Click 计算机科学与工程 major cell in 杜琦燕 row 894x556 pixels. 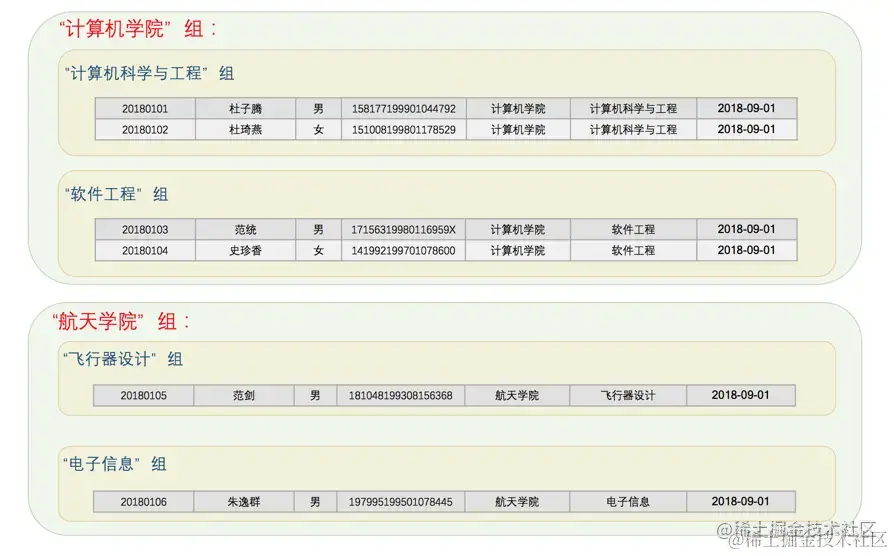point(633,129)
